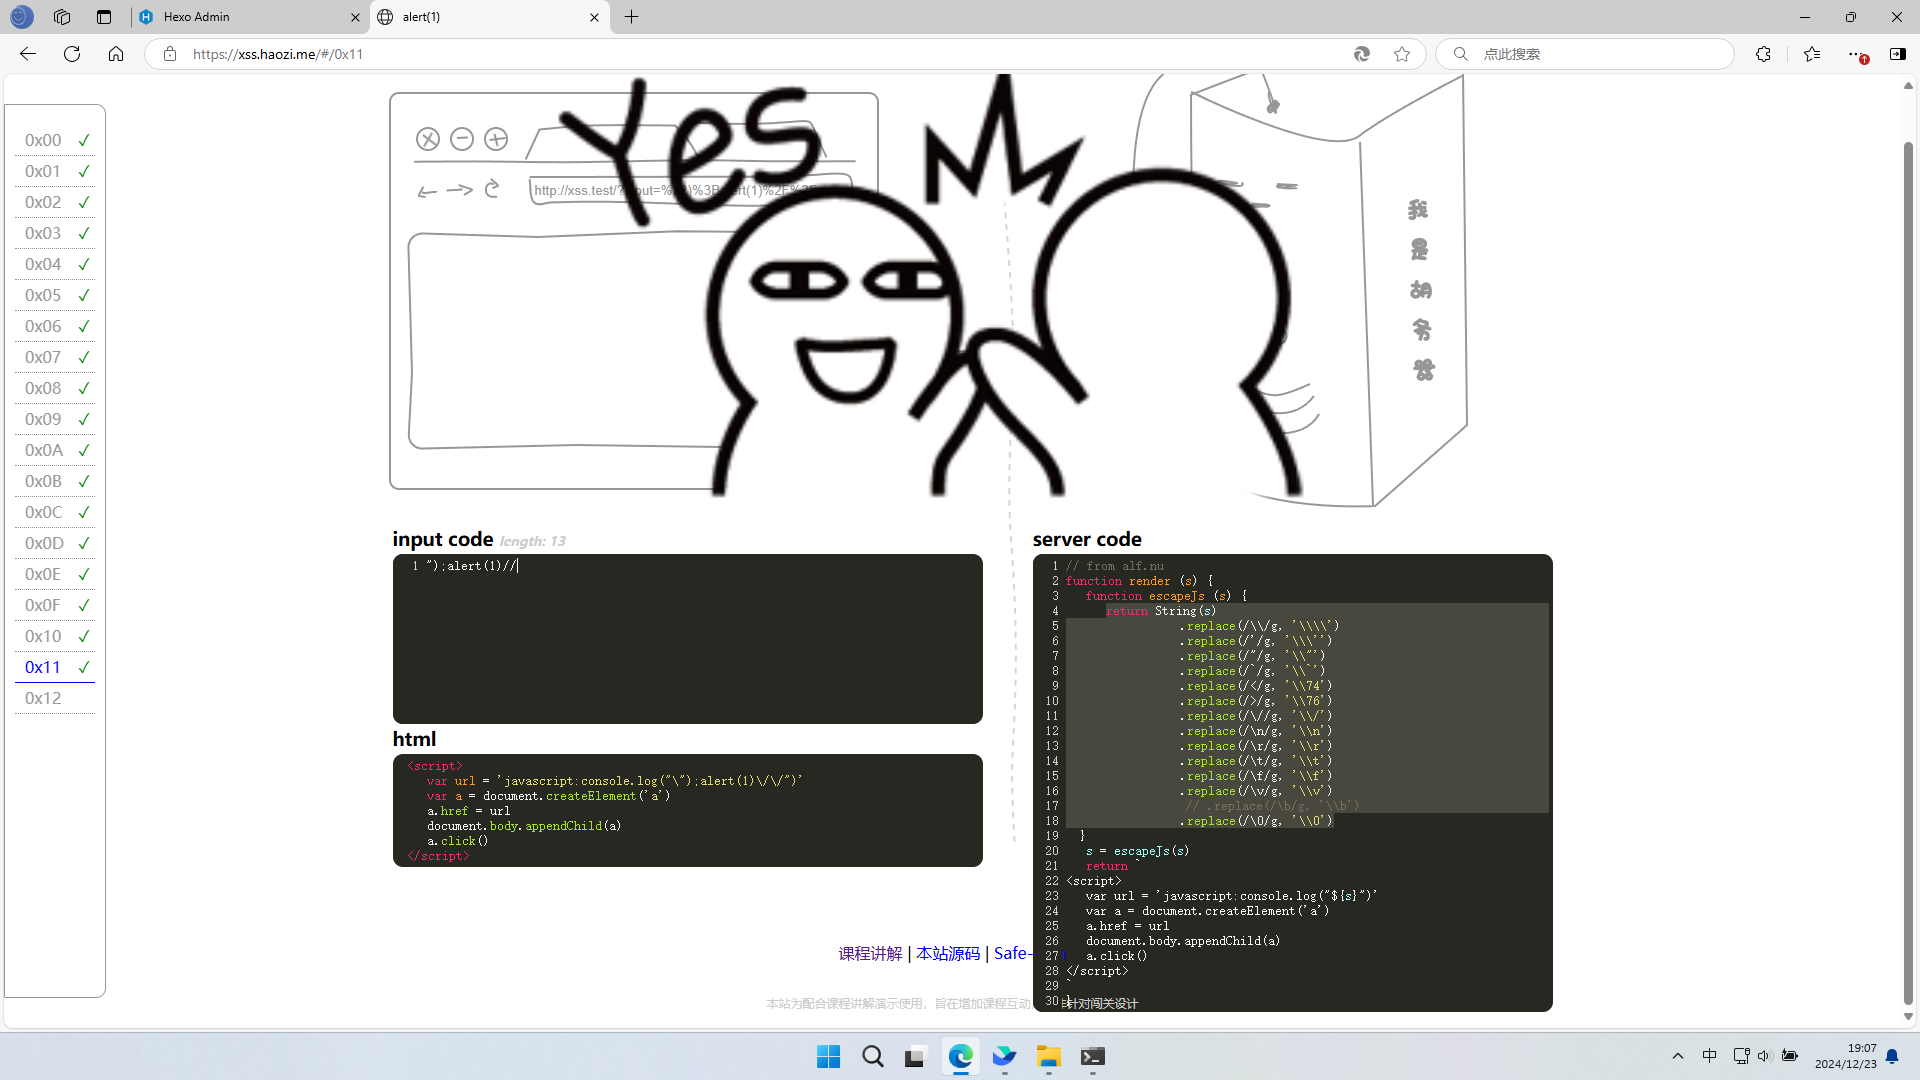
Task: Open level 0x00 in the sidebar
Action: (x=55, y=140)
